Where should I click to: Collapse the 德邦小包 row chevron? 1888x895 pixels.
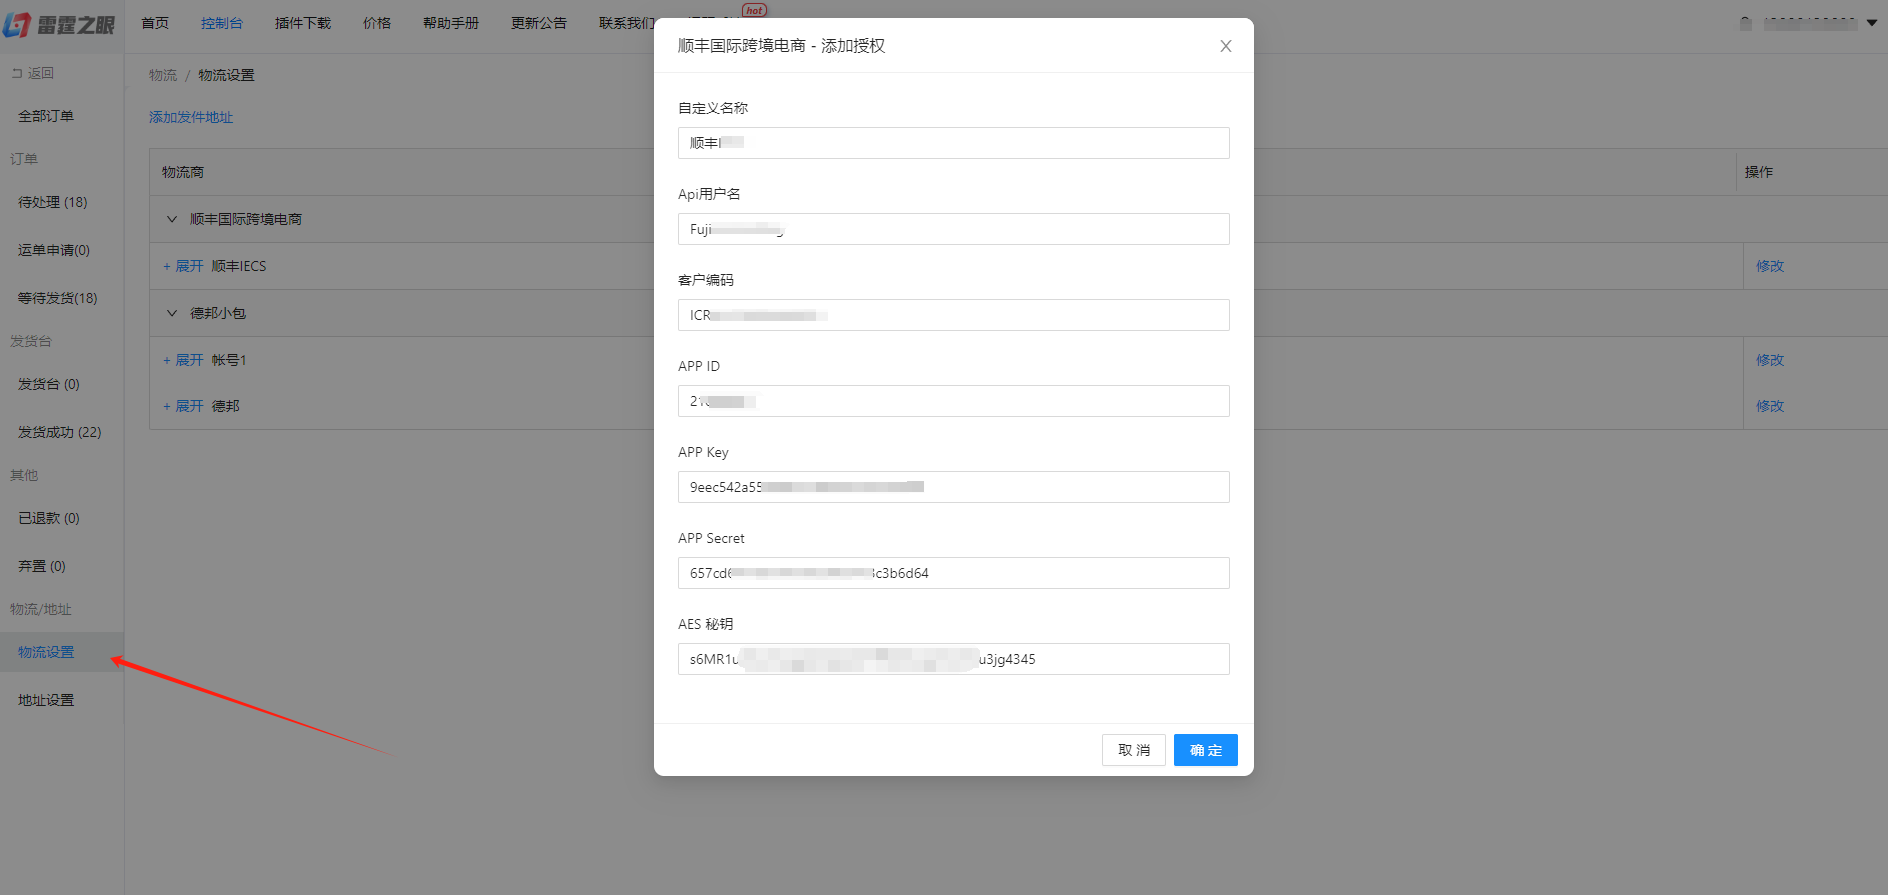(x=172, y=313)
